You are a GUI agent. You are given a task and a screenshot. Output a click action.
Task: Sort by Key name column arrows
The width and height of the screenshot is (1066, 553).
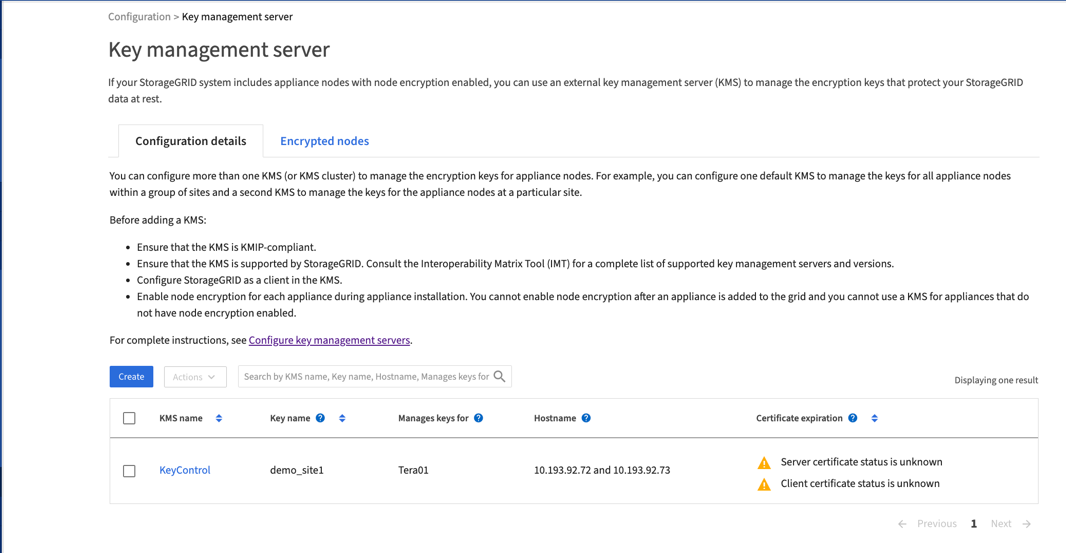pyautogui.click(x=342, y=418)
